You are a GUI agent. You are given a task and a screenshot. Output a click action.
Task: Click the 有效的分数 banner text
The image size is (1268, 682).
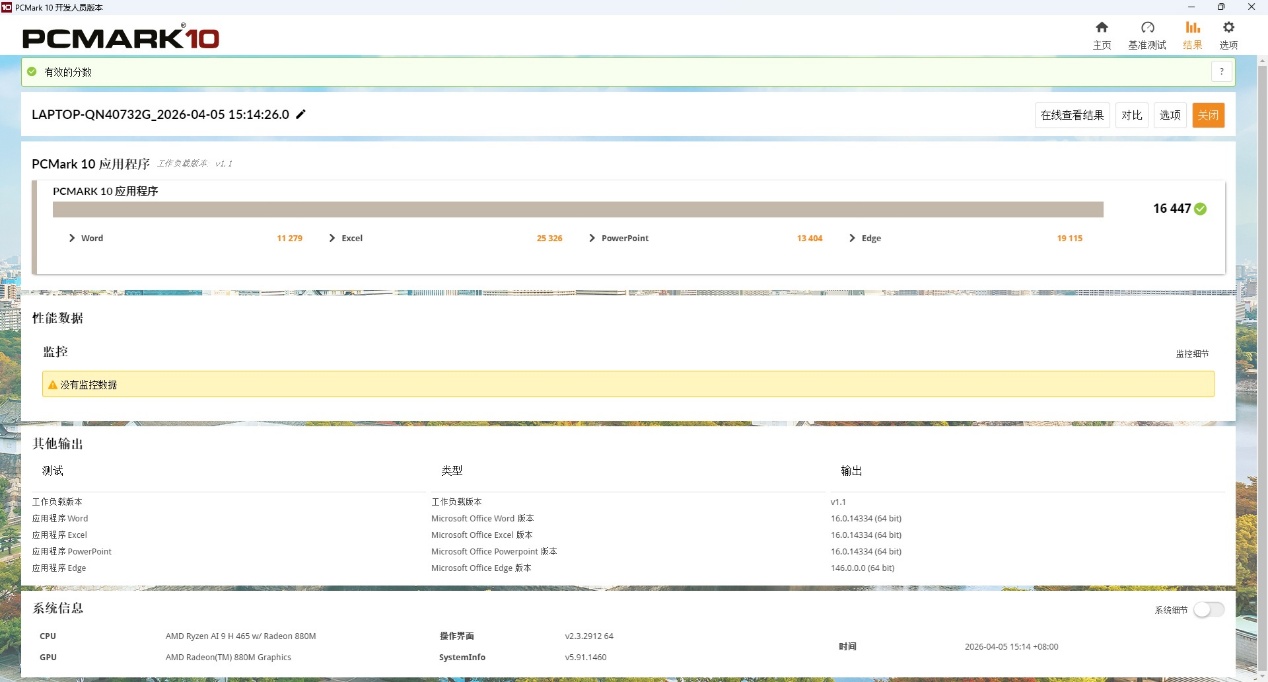pos(67,72)
